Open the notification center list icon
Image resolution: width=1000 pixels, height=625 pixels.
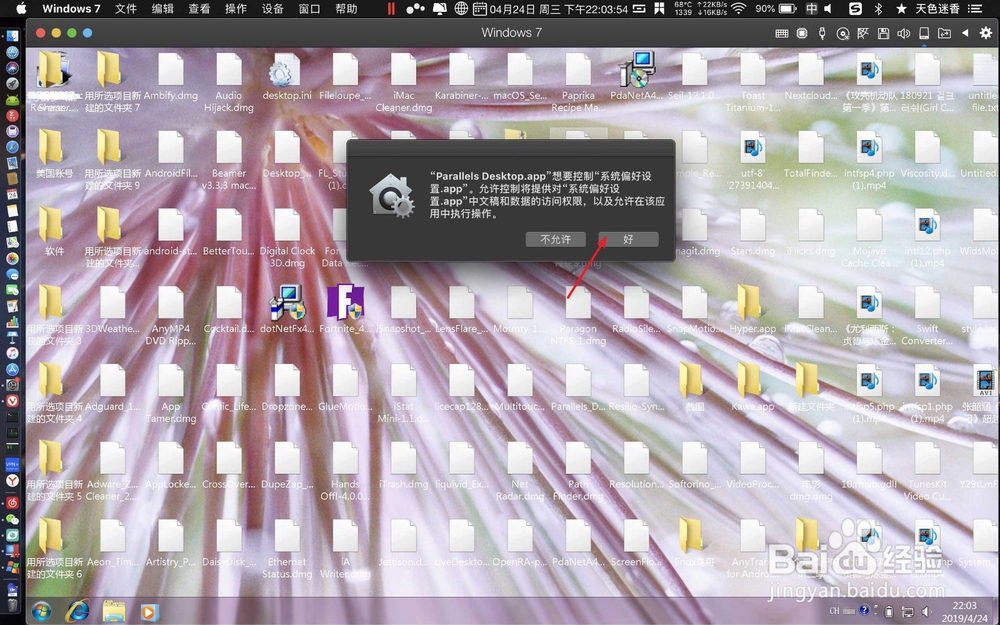pos(974,8)
